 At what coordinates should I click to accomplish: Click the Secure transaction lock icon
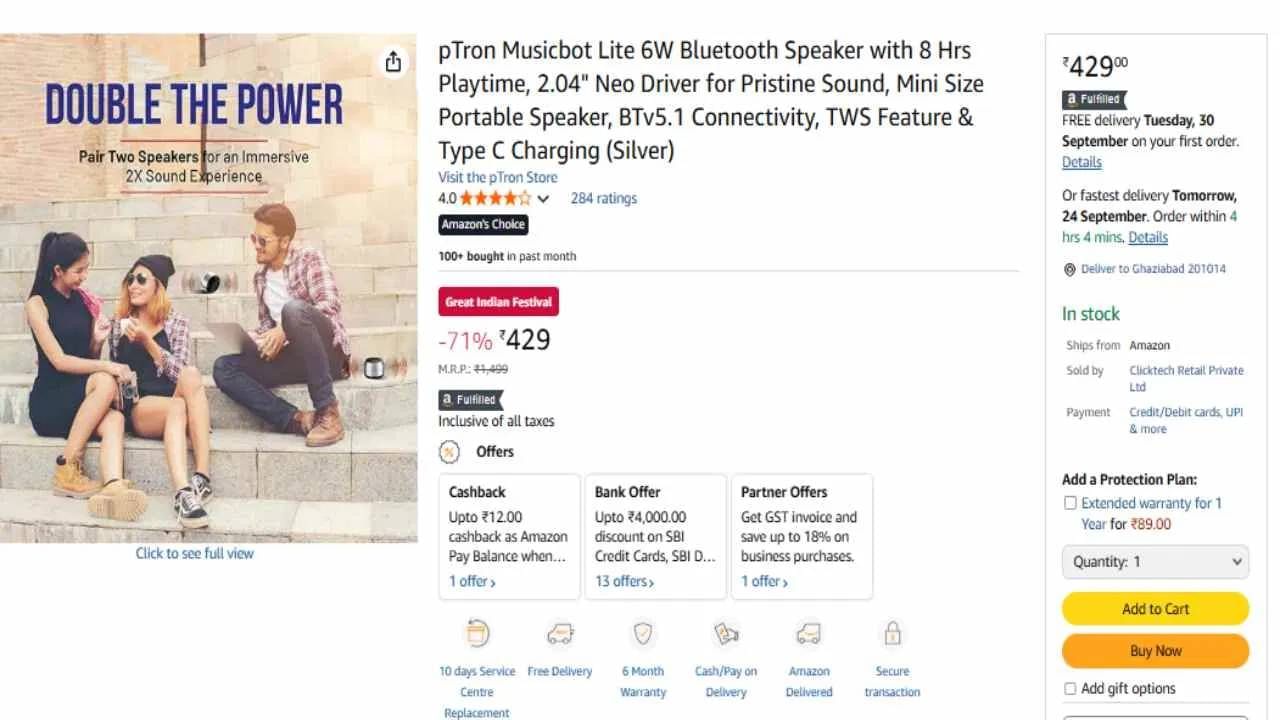(891, 632)
